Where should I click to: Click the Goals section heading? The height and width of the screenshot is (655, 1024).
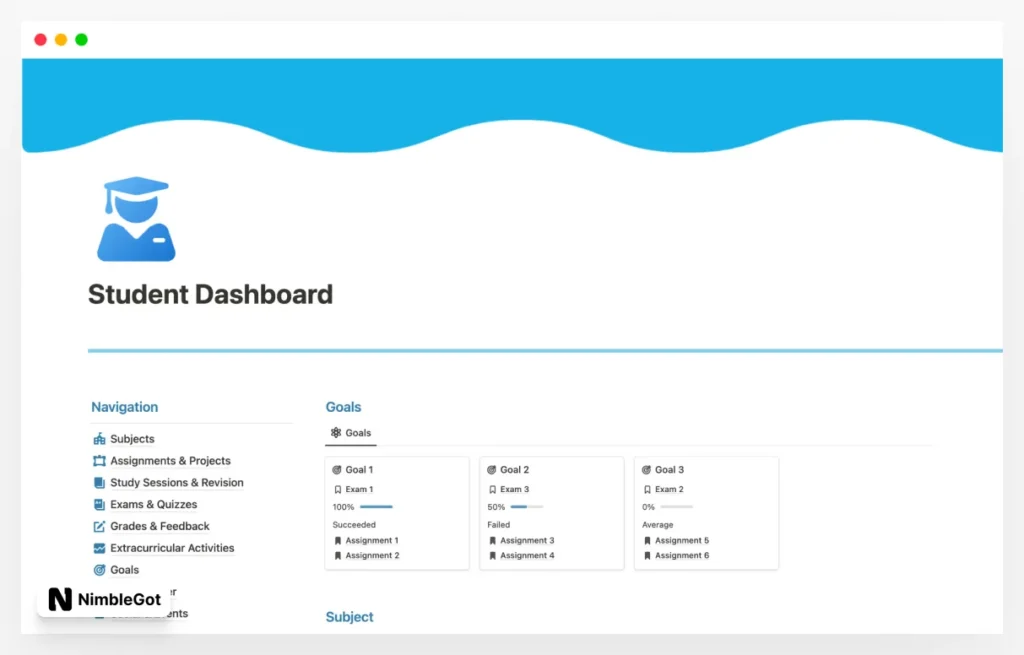click(344, 407)
